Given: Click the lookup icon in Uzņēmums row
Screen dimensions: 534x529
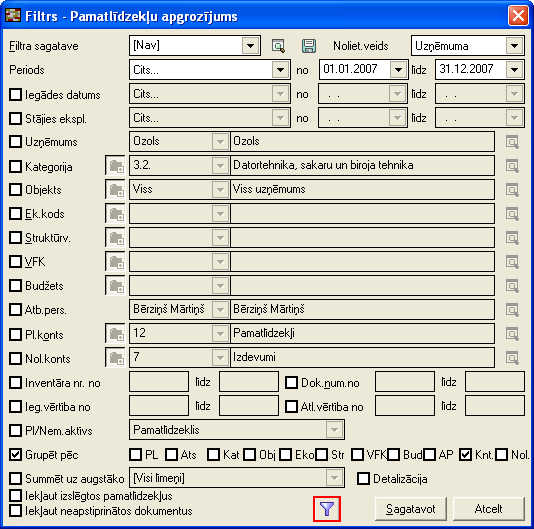Looking at the screenshot, I should [x=512, y=142].
